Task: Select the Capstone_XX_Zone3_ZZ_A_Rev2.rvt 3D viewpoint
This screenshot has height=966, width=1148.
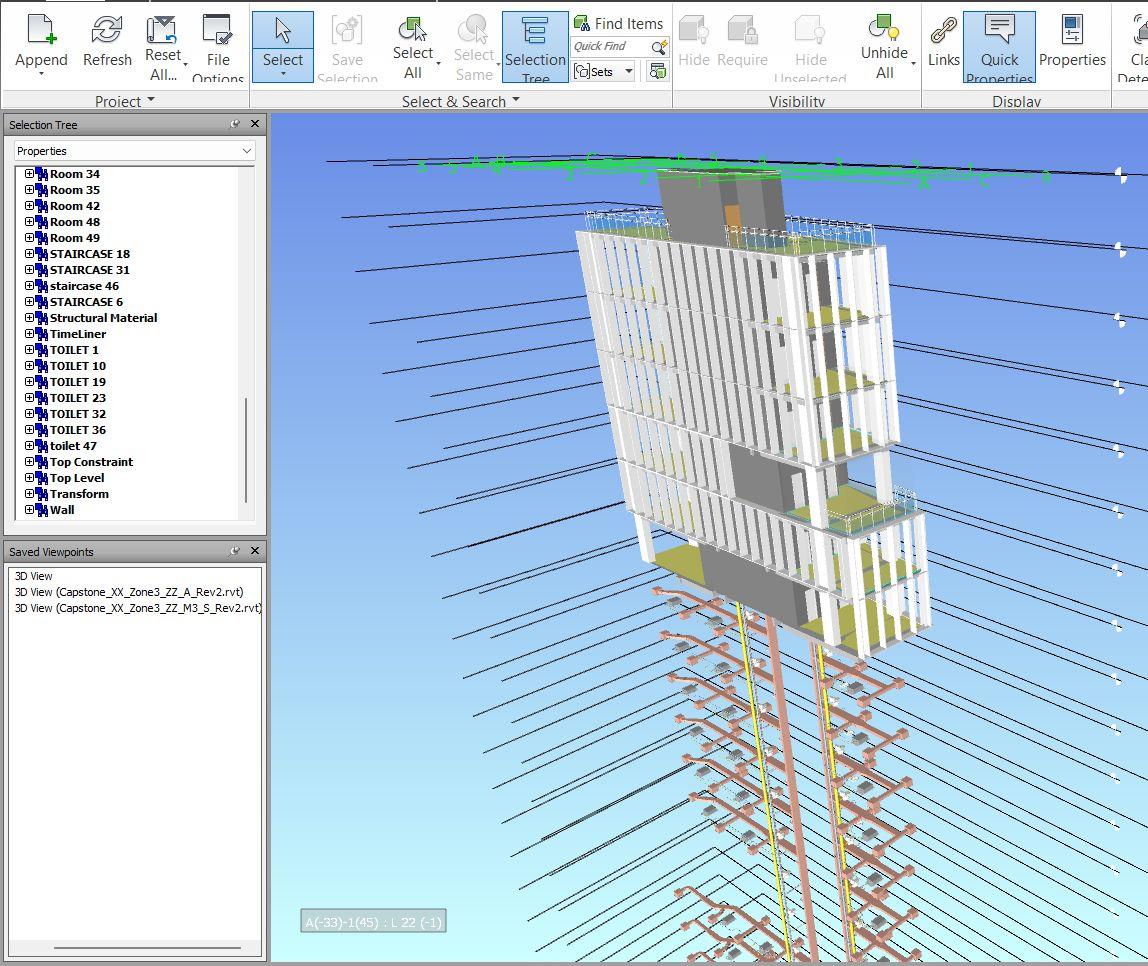Action: 129,592
